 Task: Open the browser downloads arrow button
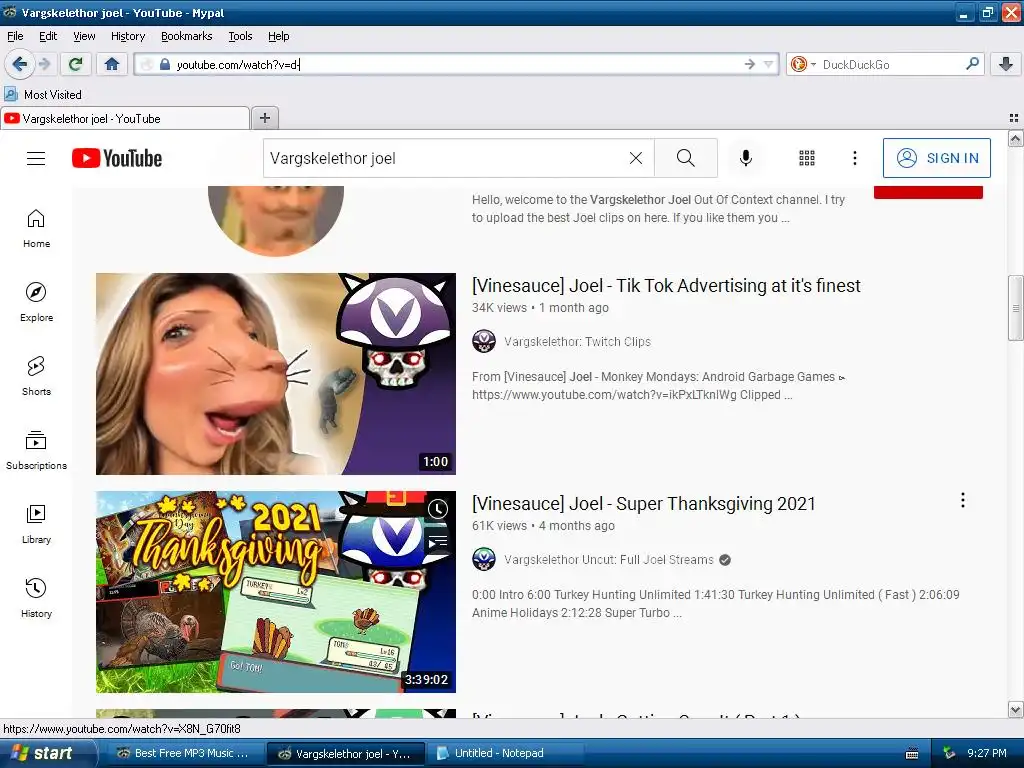[1006, 64]
